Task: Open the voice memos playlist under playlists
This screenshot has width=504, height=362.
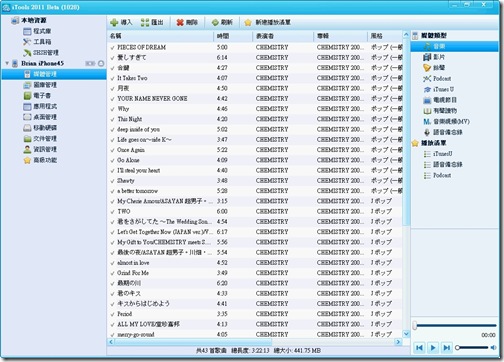Action: [443, 165]
